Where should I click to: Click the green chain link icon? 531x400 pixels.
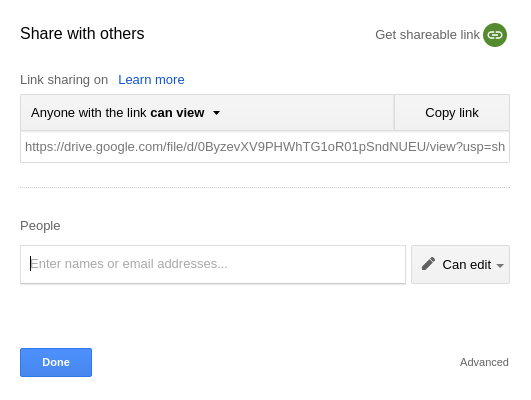(x=495, y=35)
